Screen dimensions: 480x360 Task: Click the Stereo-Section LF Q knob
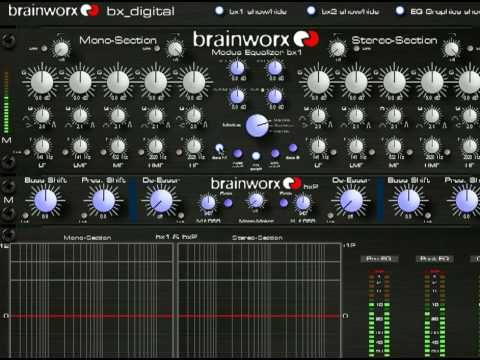(x=318, y=116)
